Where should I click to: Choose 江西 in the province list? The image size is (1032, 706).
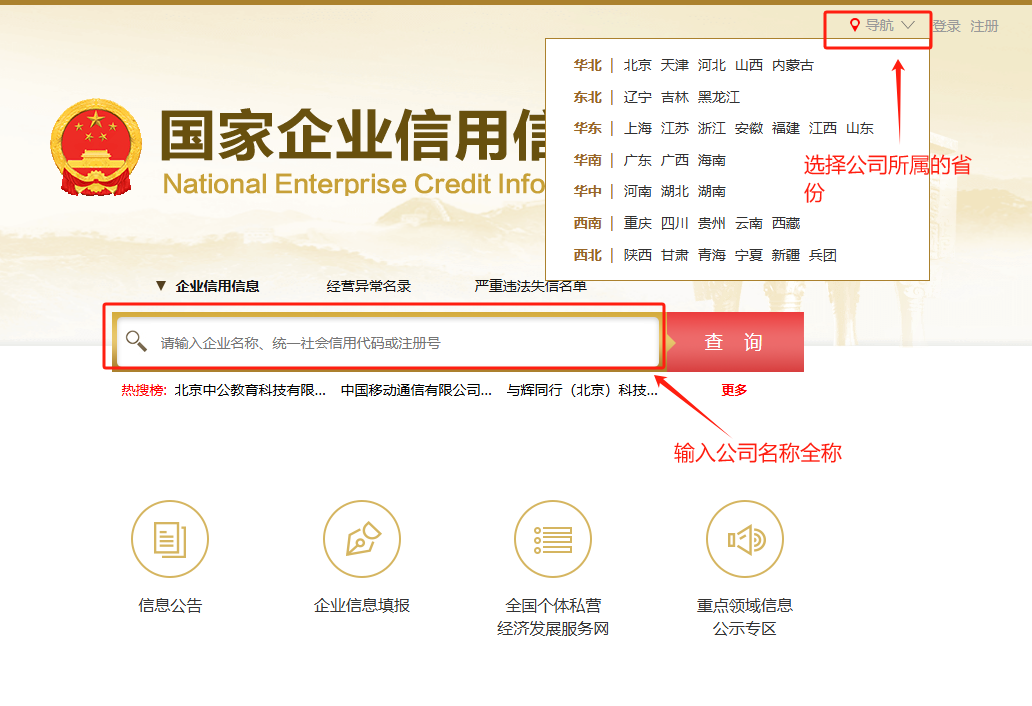(823, 128)
